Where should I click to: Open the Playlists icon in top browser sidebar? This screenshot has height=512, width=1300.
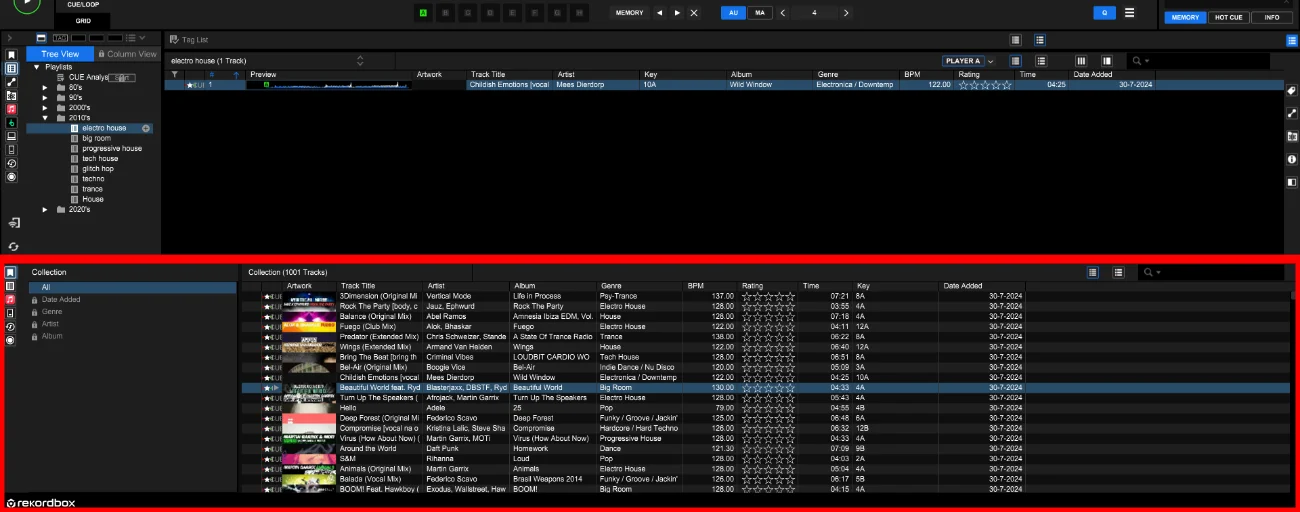(12, 69)
